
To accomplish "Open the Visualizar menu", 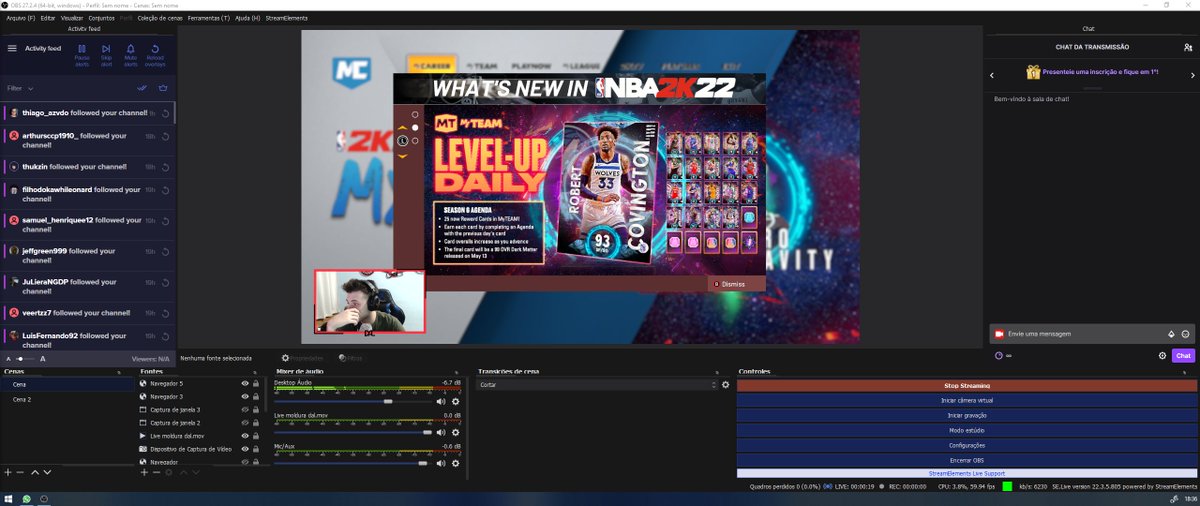I will 72,18.
